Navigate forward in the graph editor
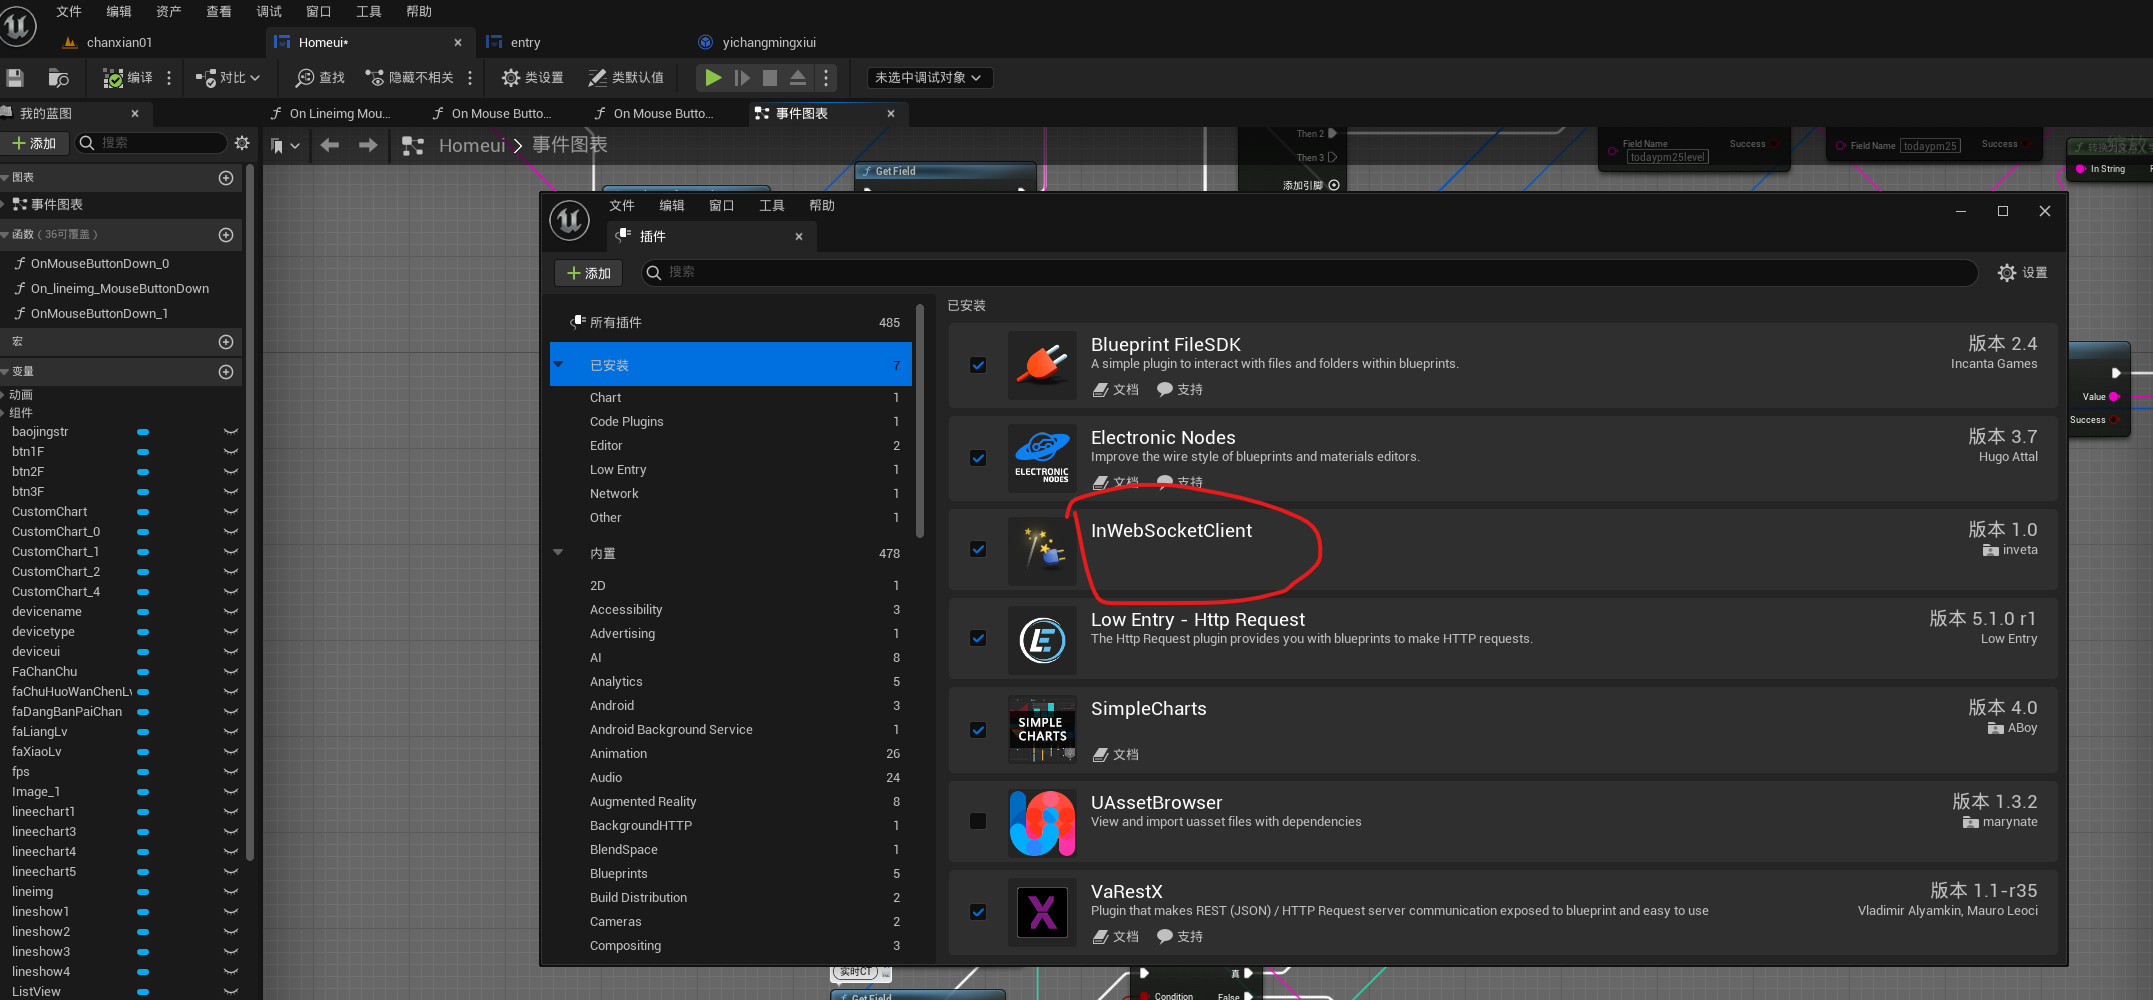2153x1000 pixels. click(368, 146)
